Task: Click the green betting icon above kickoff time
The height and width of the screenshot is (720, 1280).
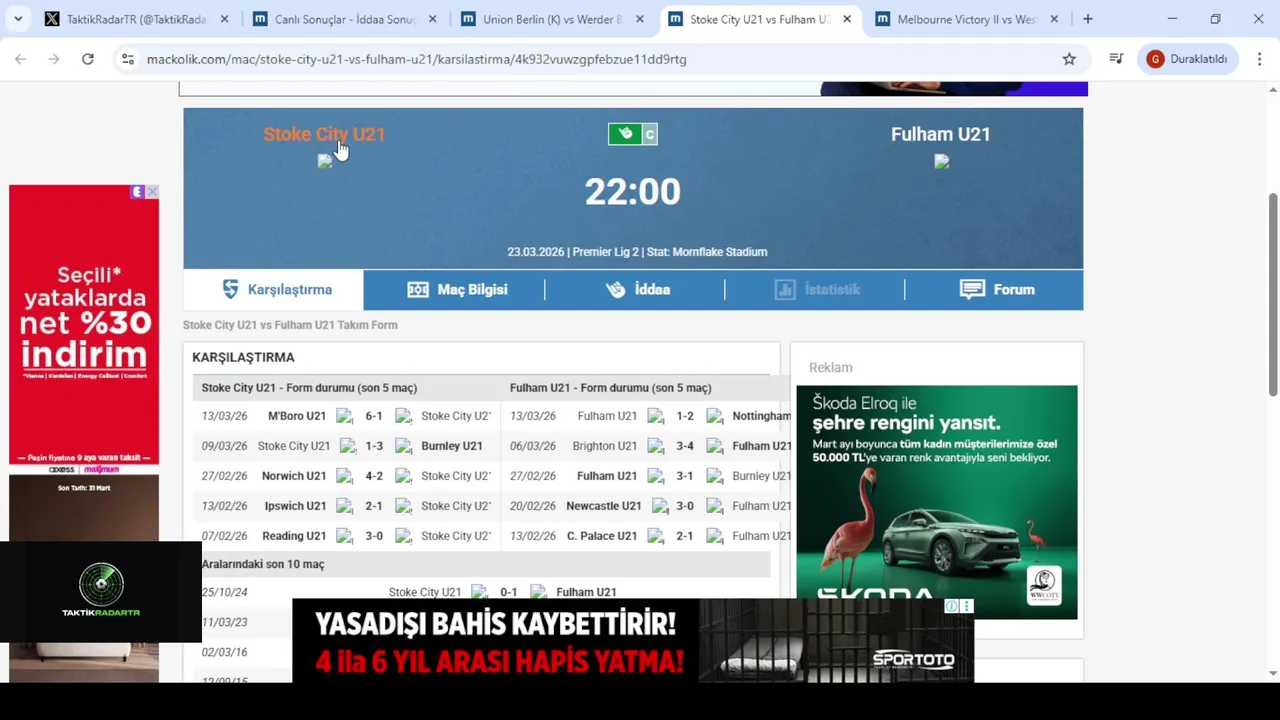Action: tap(625, 134)
